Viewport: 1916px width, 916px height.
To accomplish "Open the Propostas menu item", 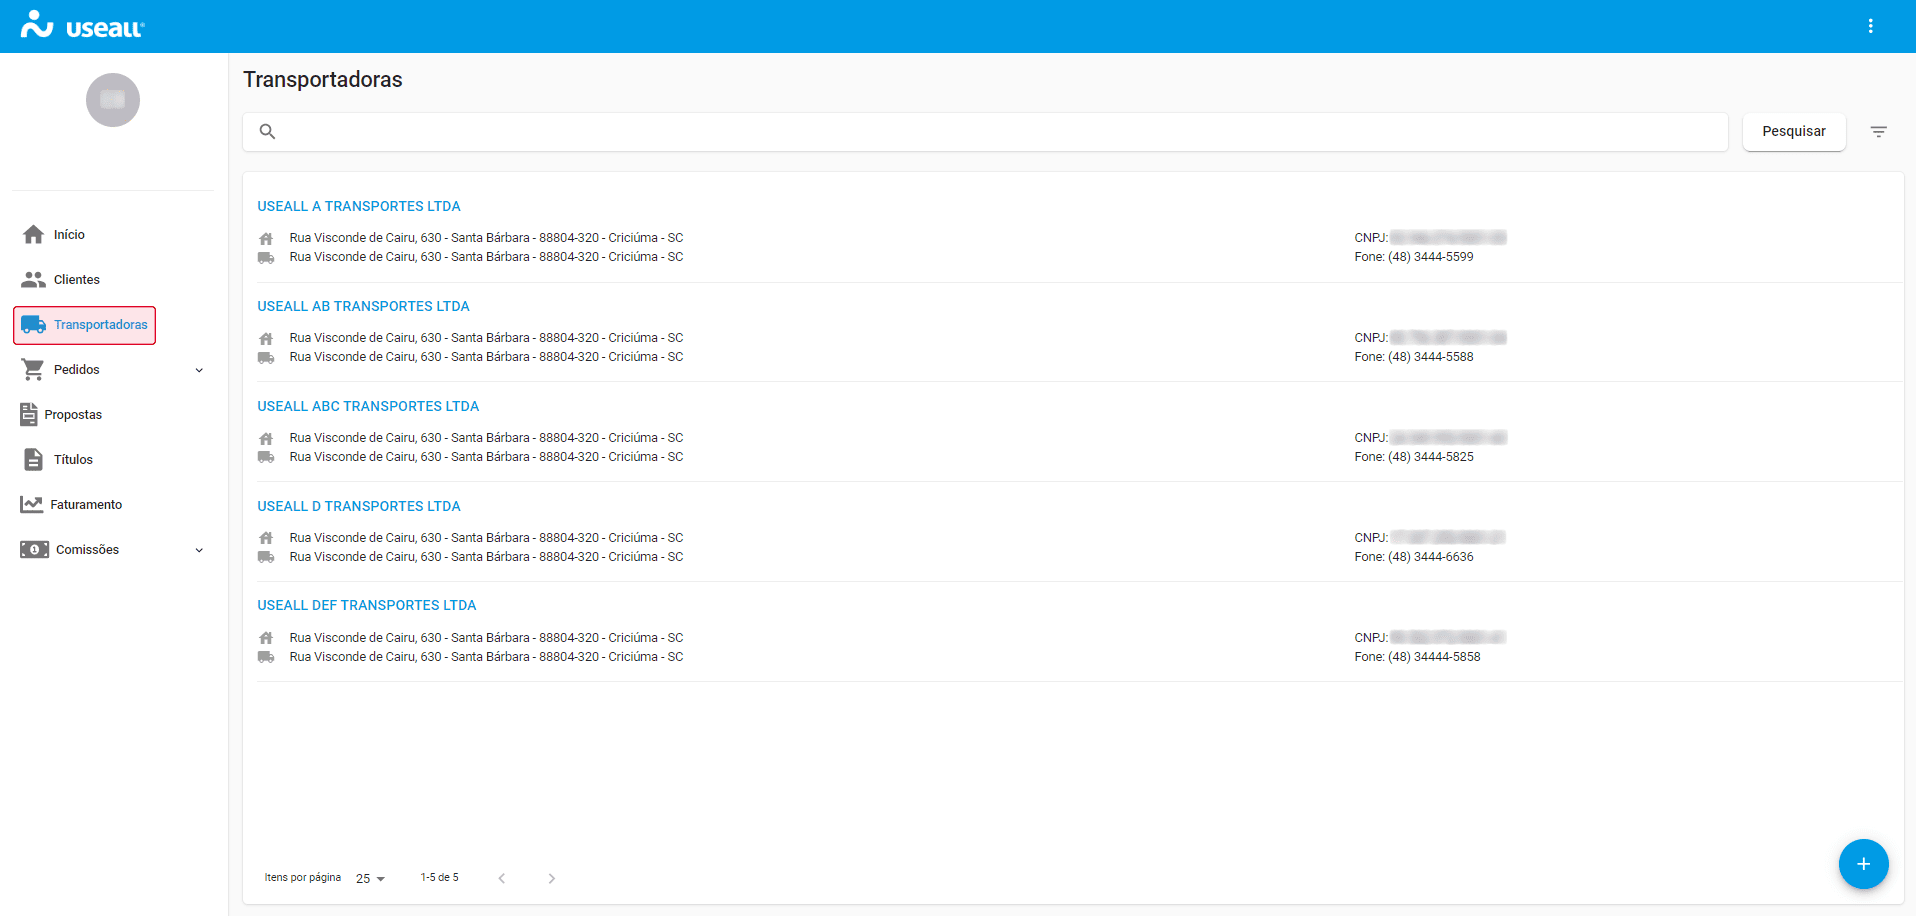I will pyautogui.click(x=73, y=415).
